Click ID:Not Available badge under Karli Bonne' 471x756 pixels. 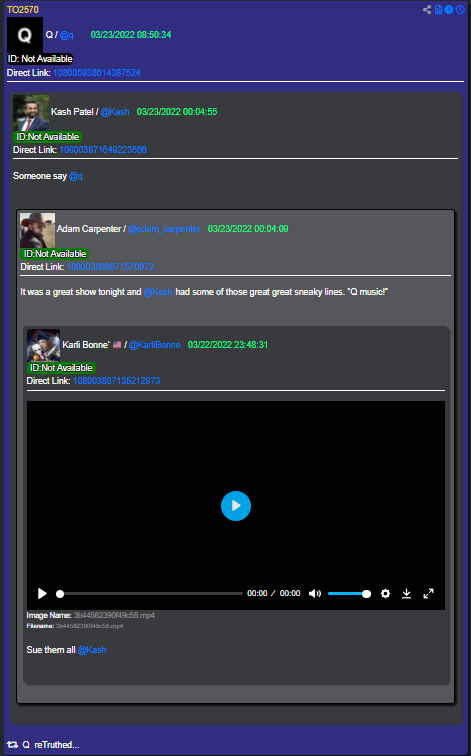[x=61, y=368]
